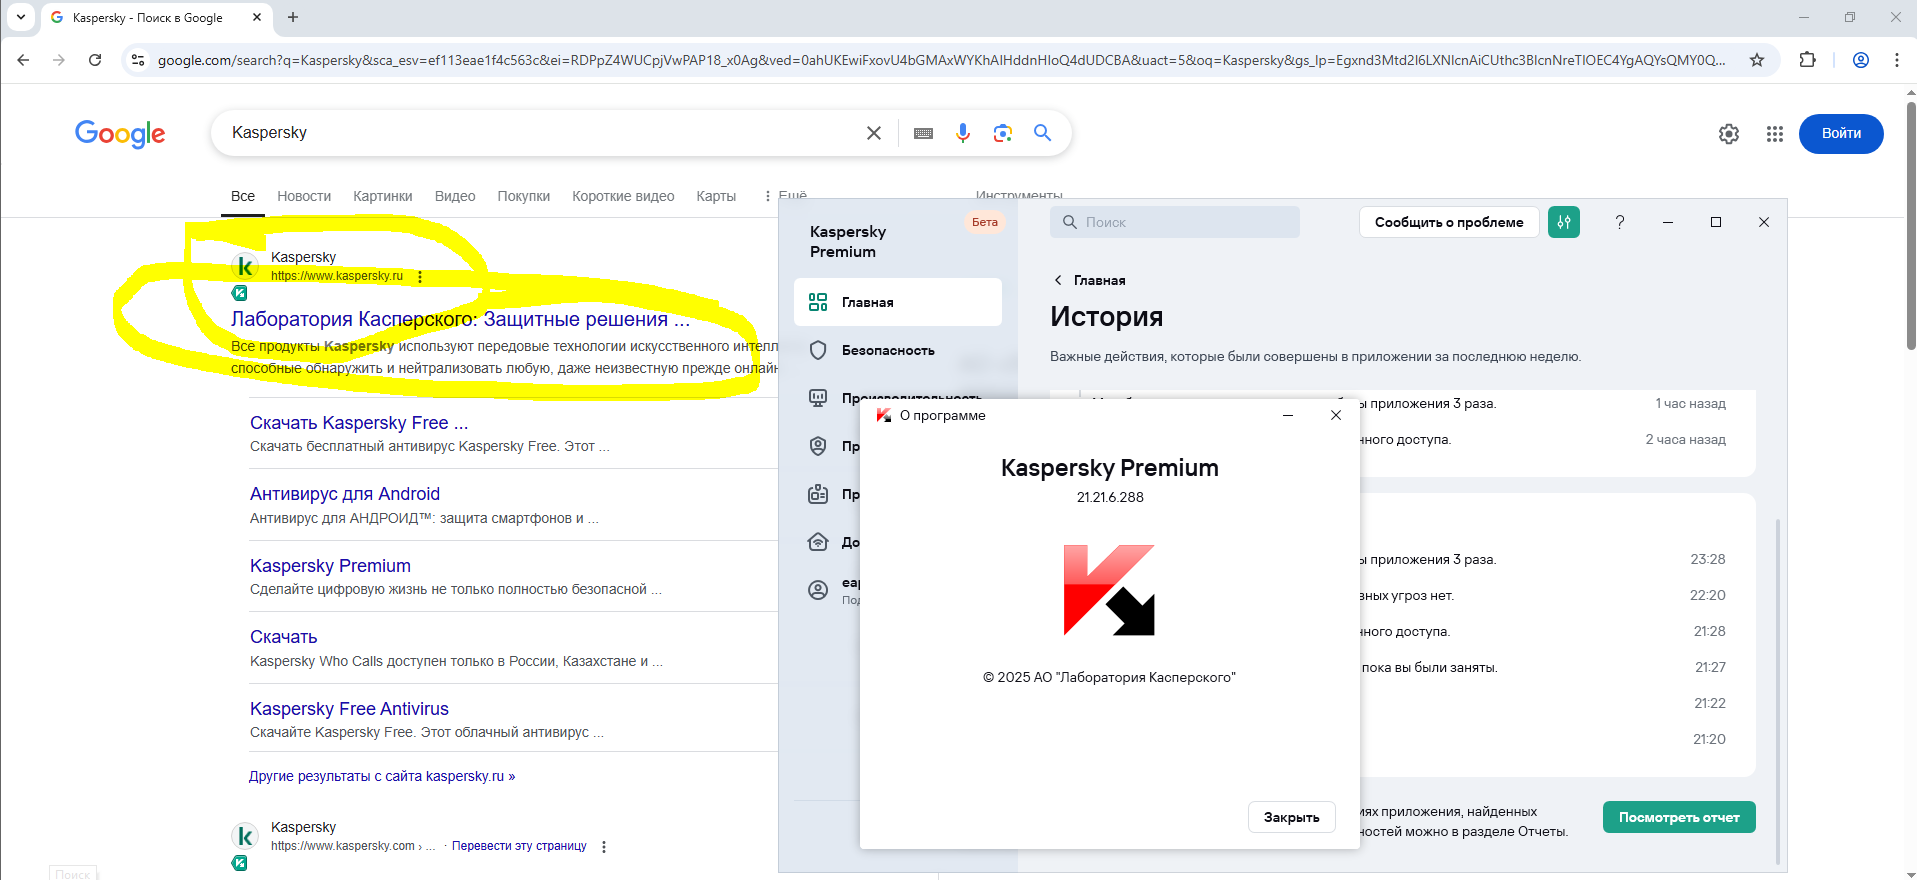Click the Kaspersky red logo in About dialog

[1109, 590]
